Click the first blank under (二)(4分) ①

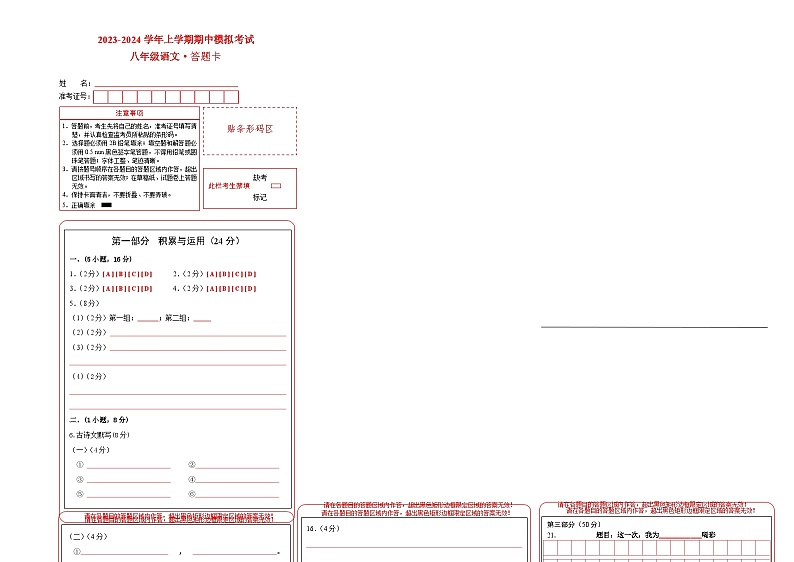point(125,552)
